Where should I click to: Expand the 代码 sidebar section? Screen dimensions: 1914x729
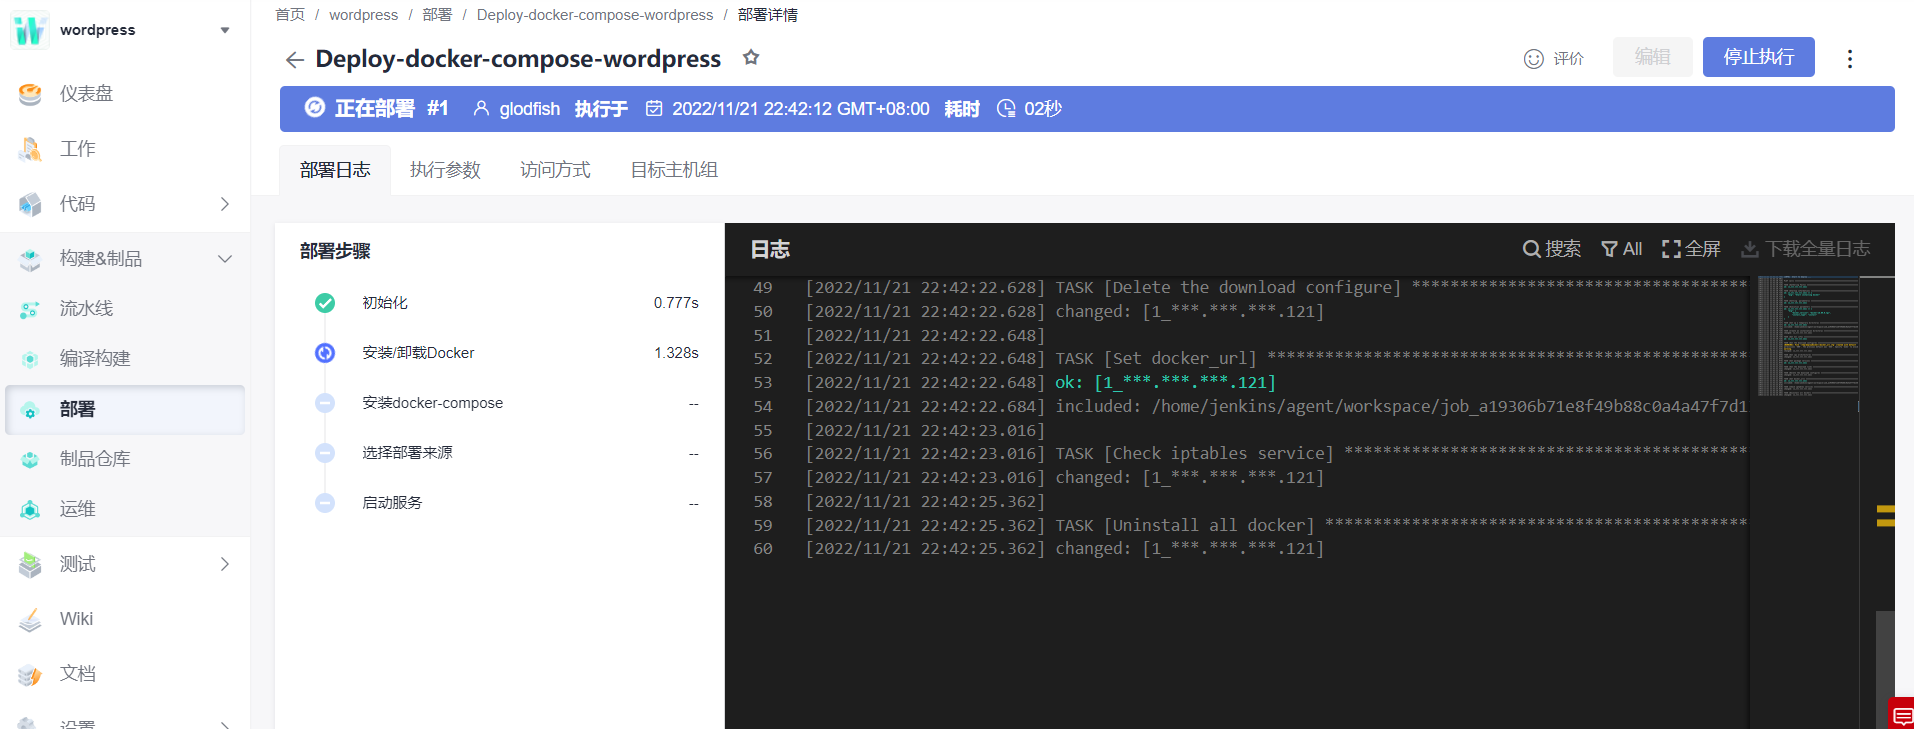pyautogui.click(x=125, y=204)
